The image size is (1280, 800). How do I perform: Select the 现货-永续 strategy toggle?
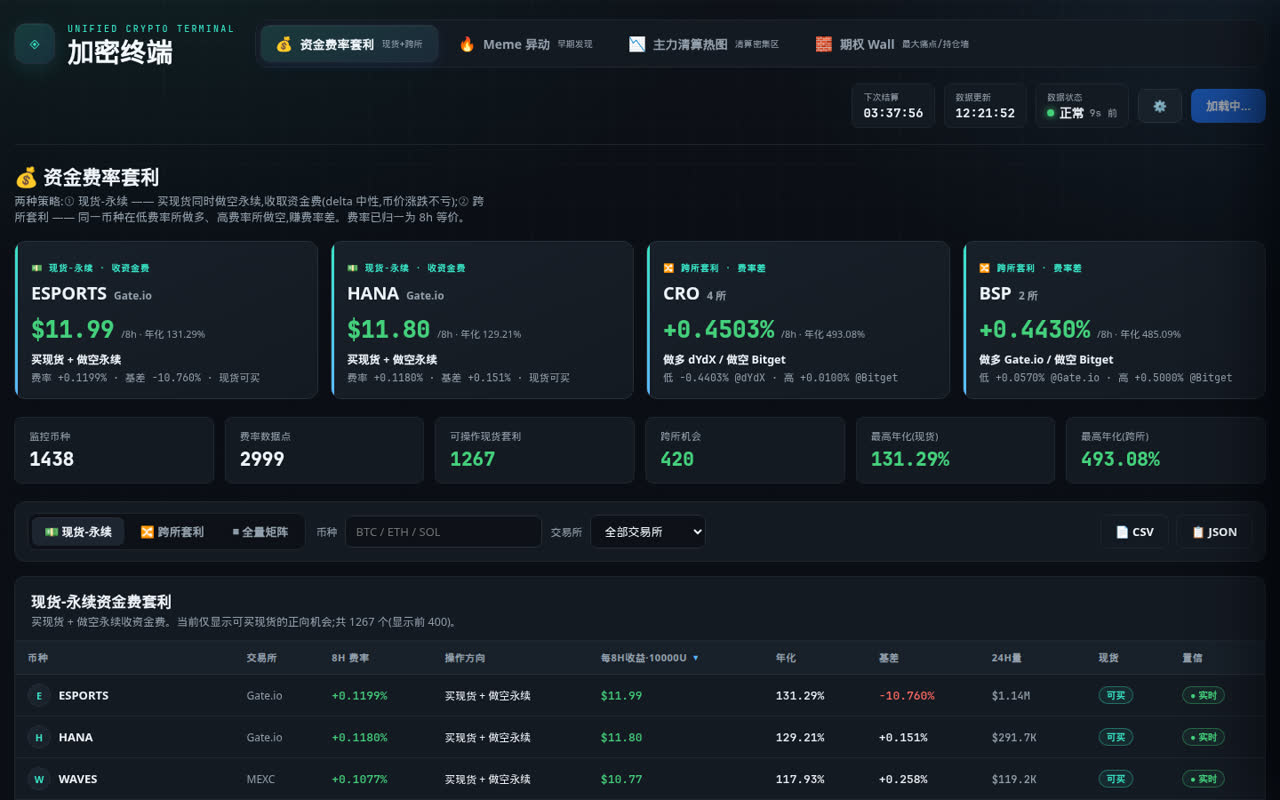coord(78,532)
